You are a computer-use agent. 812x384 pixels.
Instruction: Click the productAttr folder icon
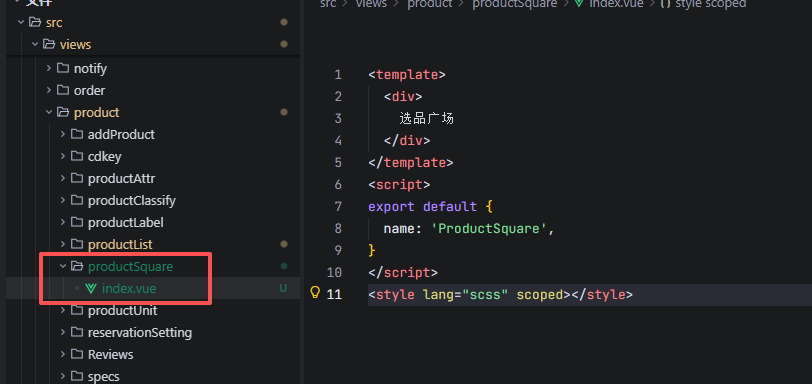(x=77, y=178)
